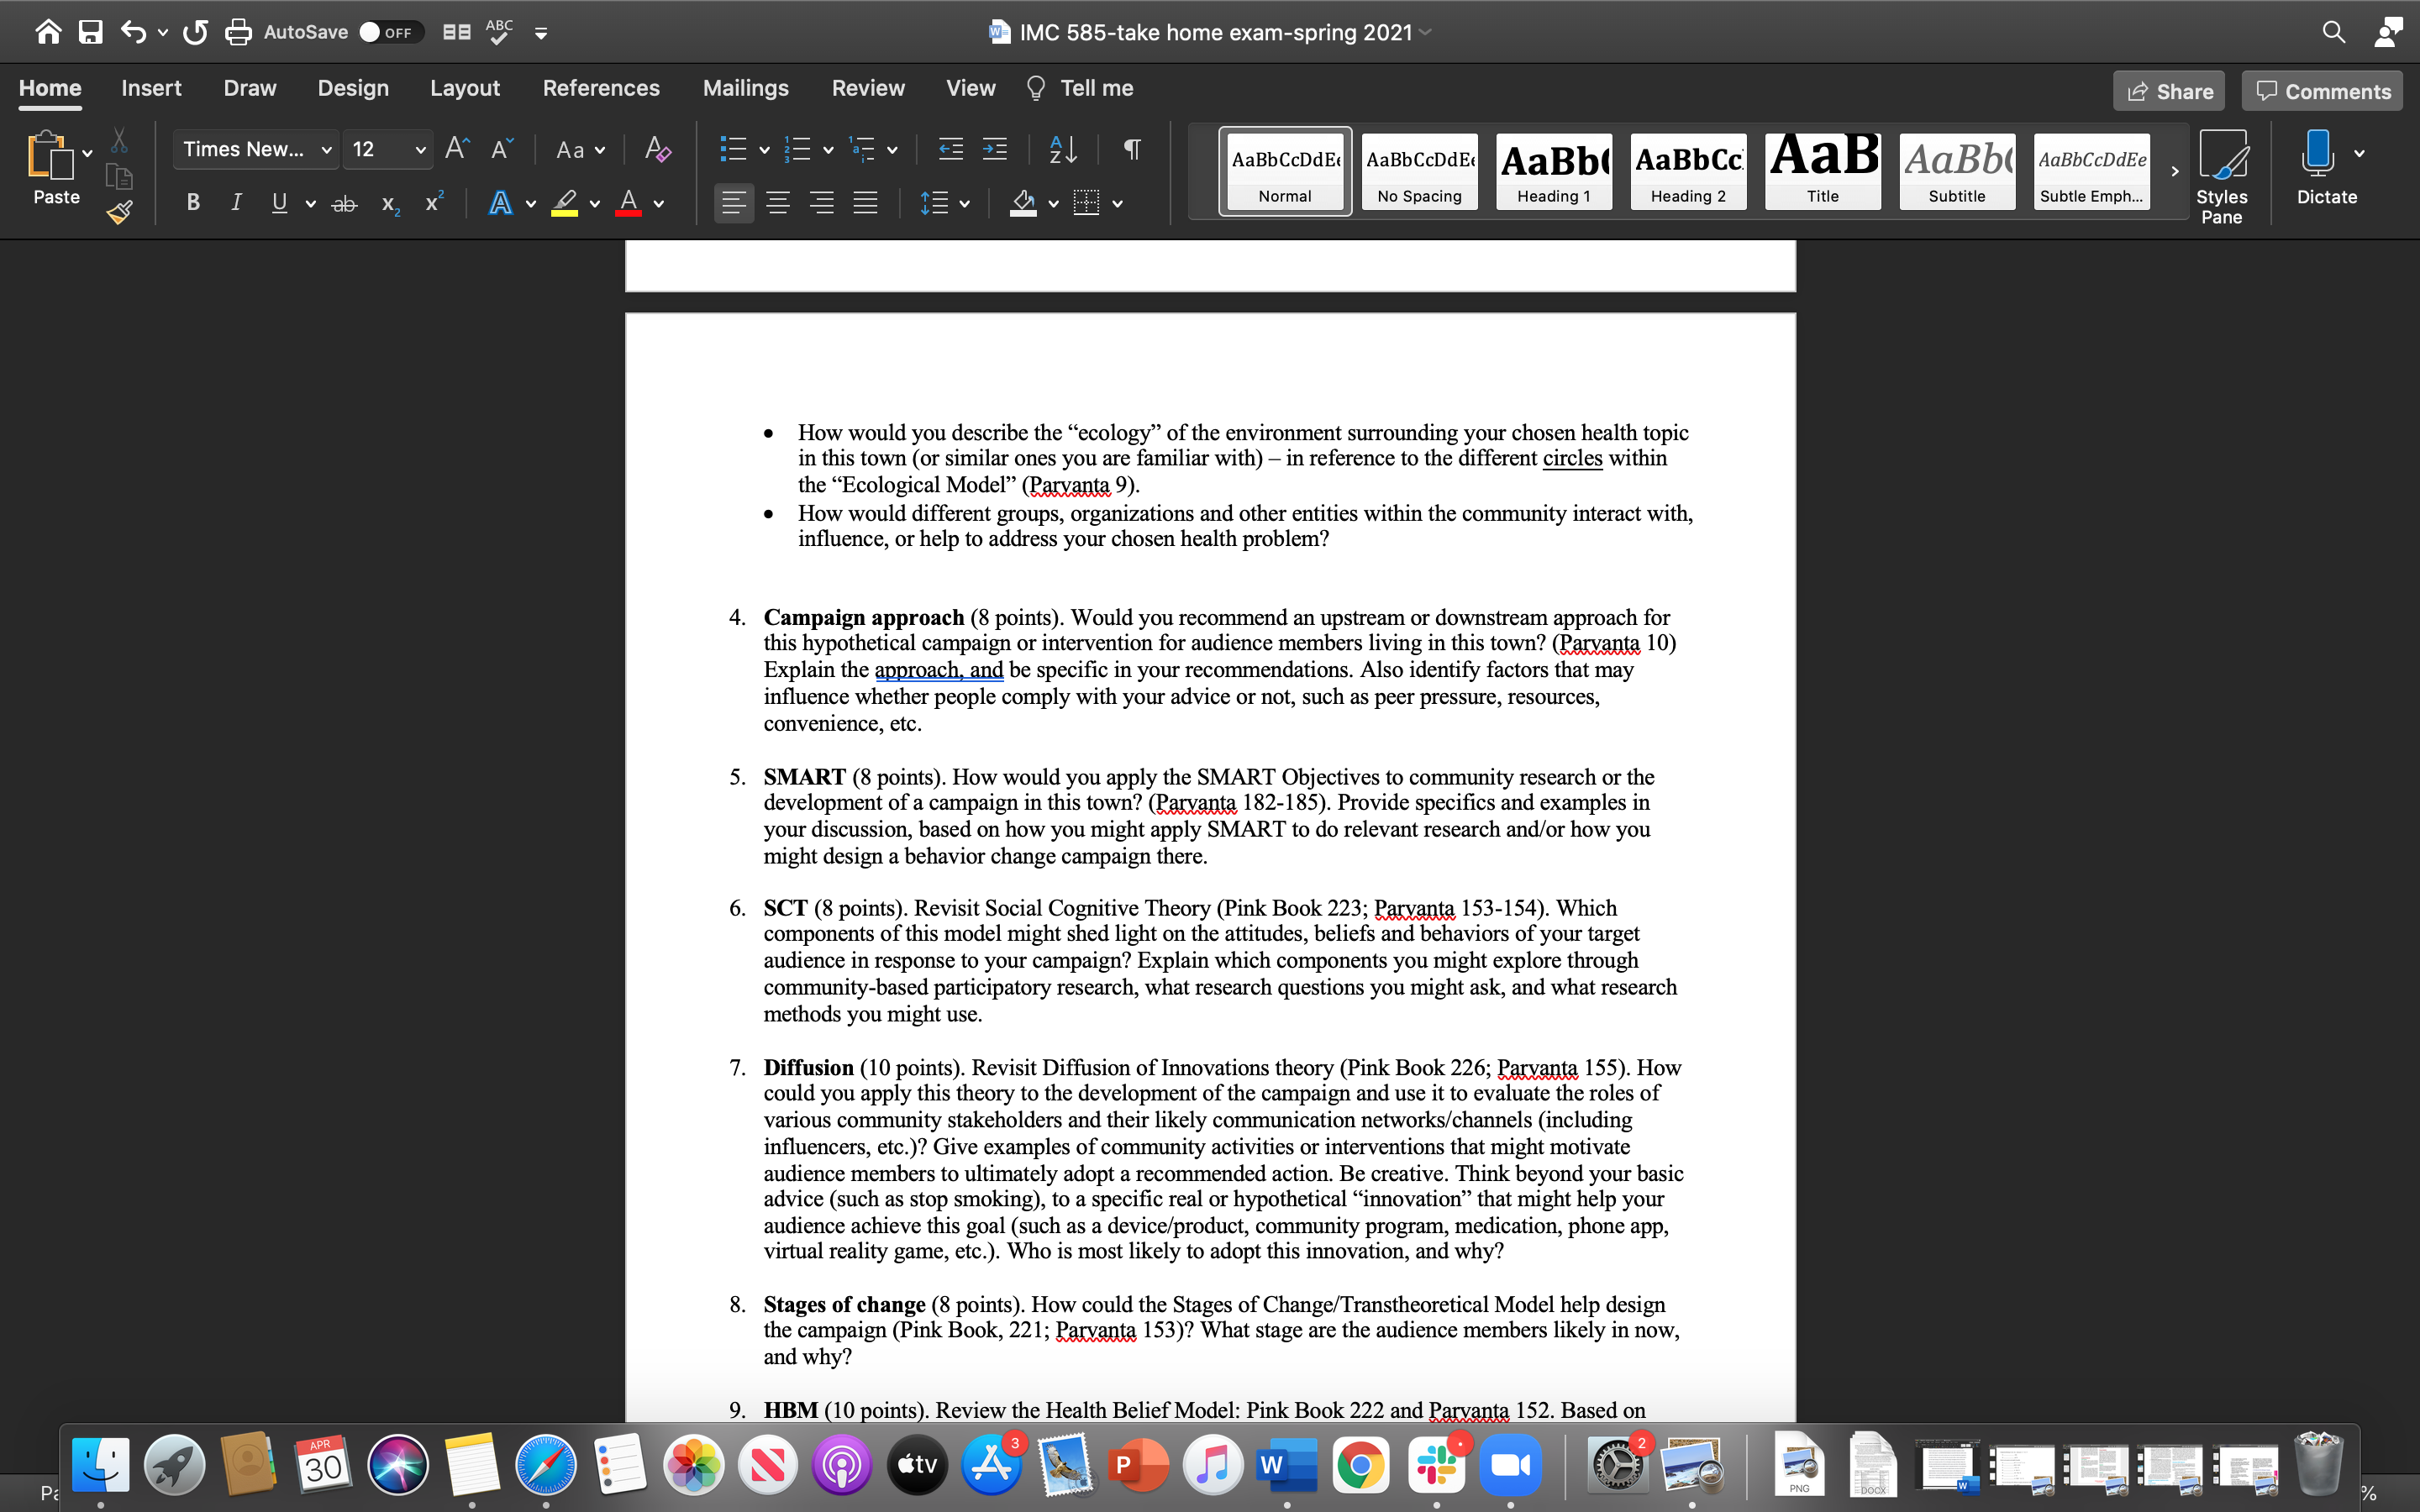
Task: Click the Home icon in title bar
Action: point(48,32)
